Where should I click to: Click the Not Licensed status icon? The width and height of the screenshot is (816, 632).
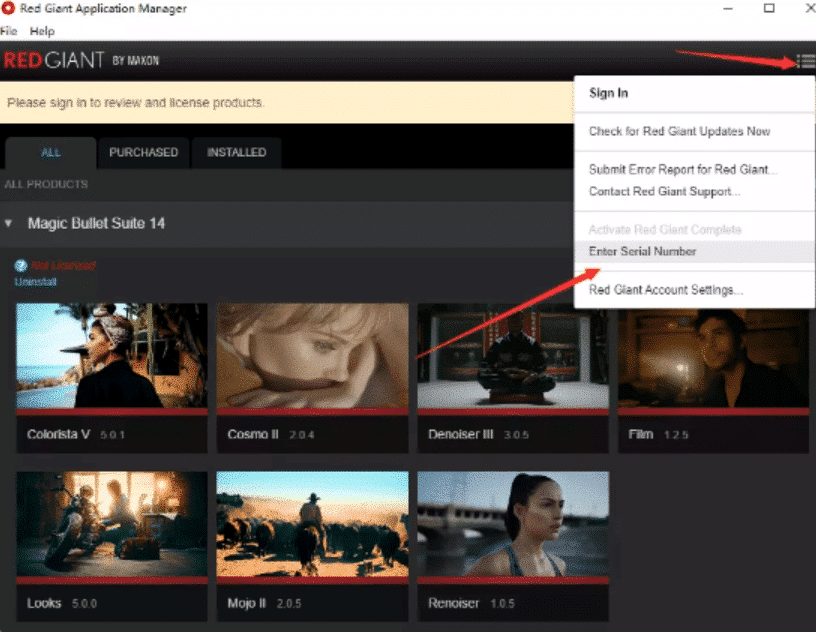20,266
